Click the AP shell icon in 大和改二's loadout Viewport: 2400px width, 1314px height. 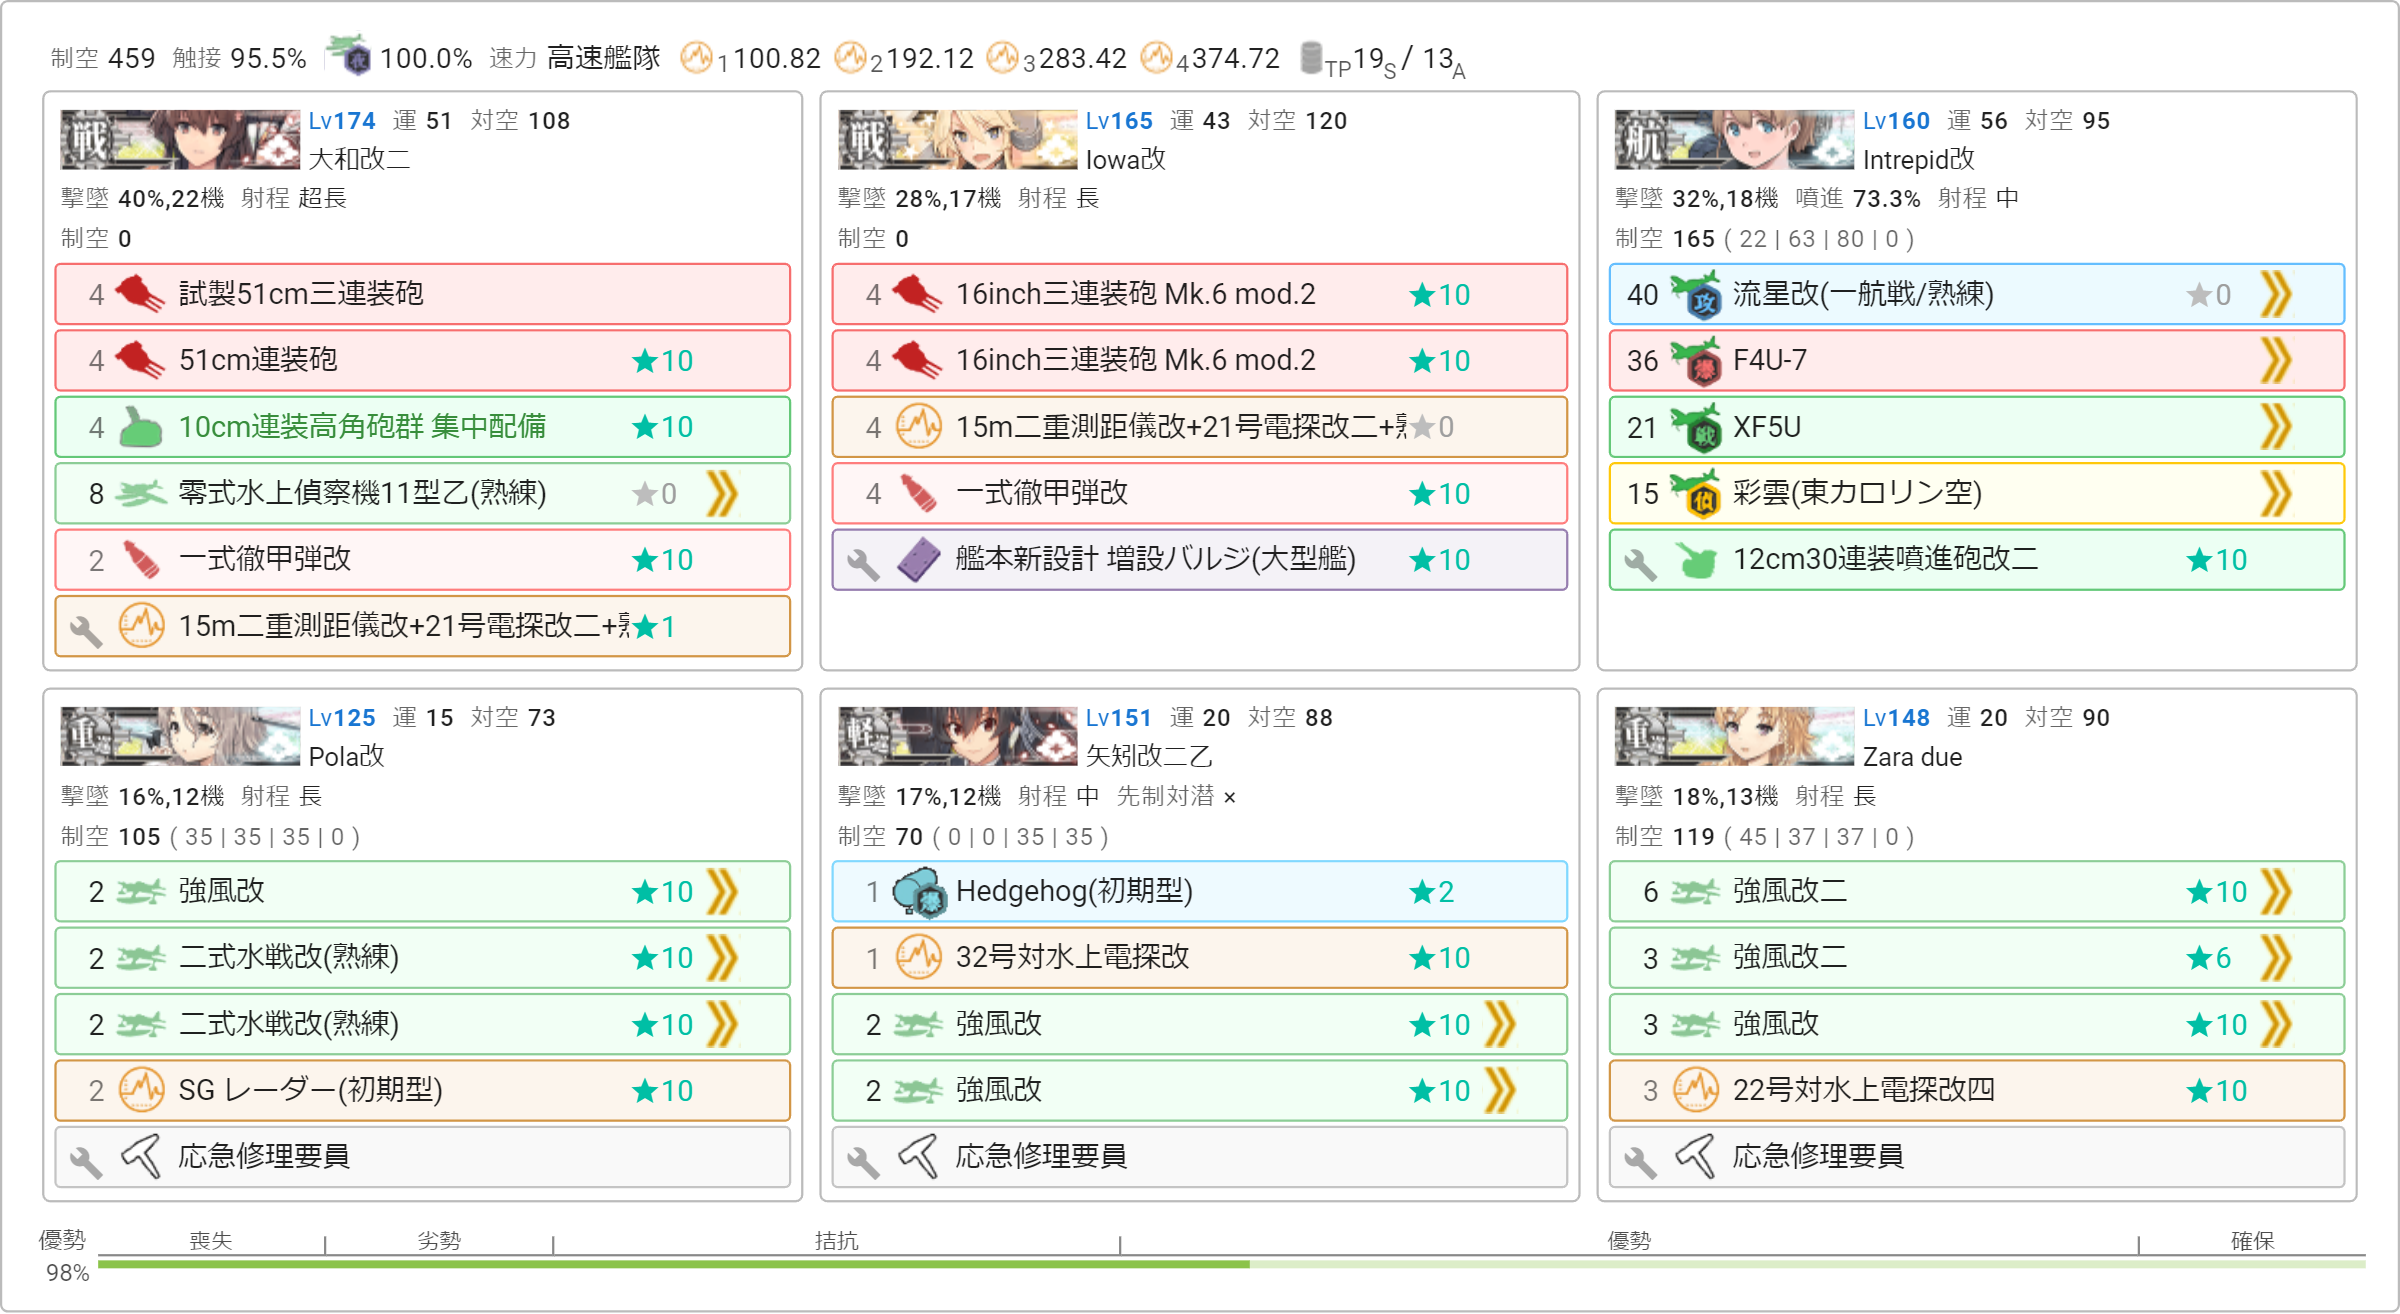point(140,560)
